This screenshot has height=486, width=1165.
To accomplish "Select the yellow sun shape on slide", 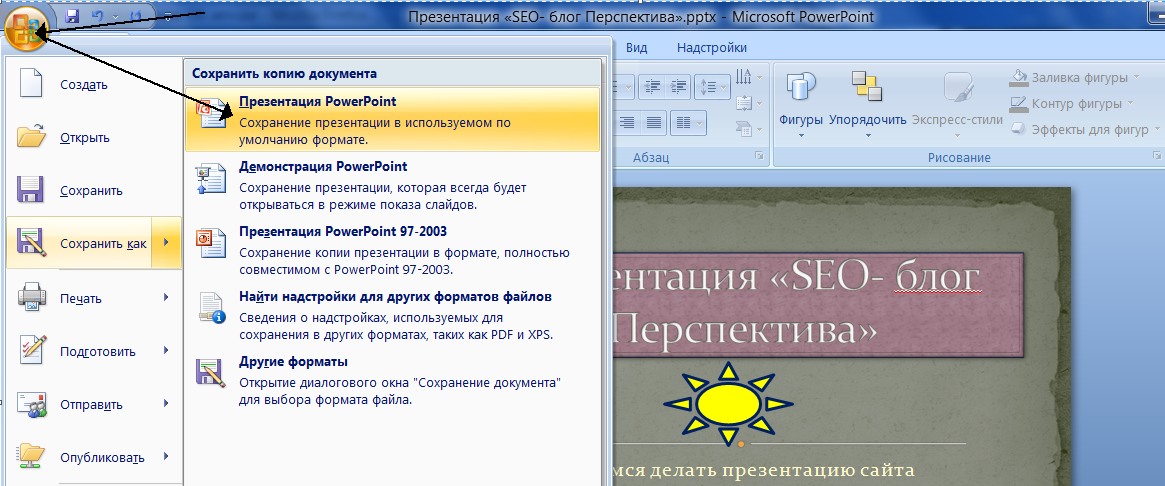I will pyautogui.click(x=728, y=404).
